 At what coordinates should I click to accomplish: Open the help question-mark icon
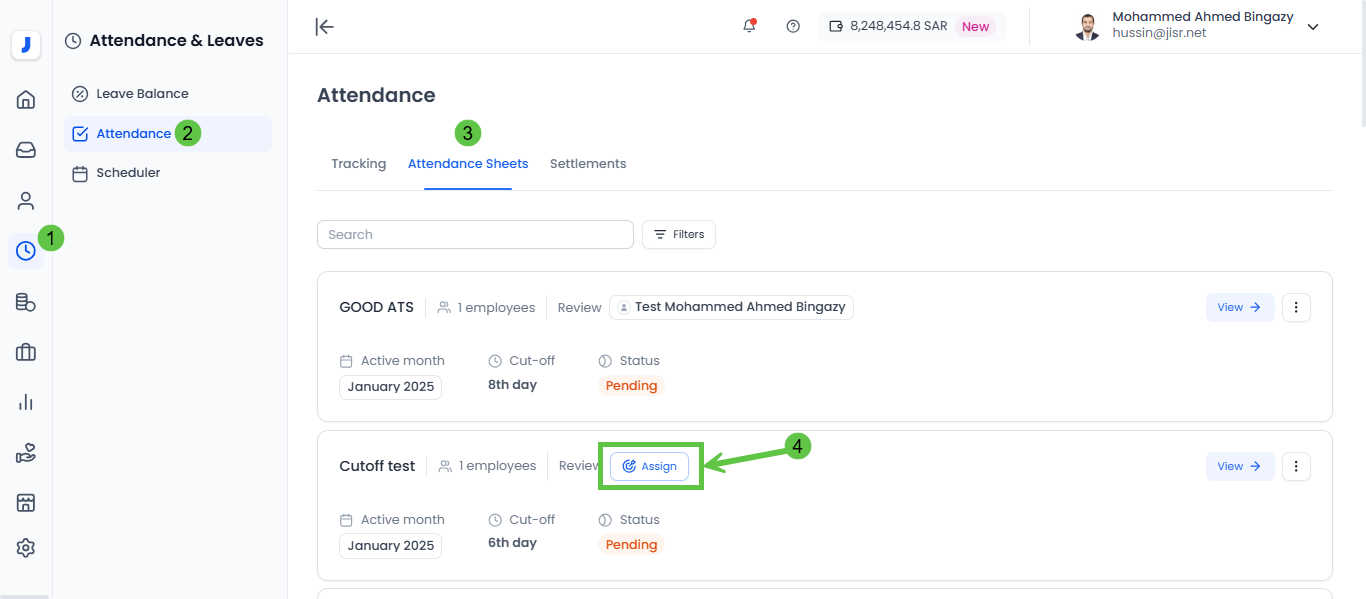point(793,26)
